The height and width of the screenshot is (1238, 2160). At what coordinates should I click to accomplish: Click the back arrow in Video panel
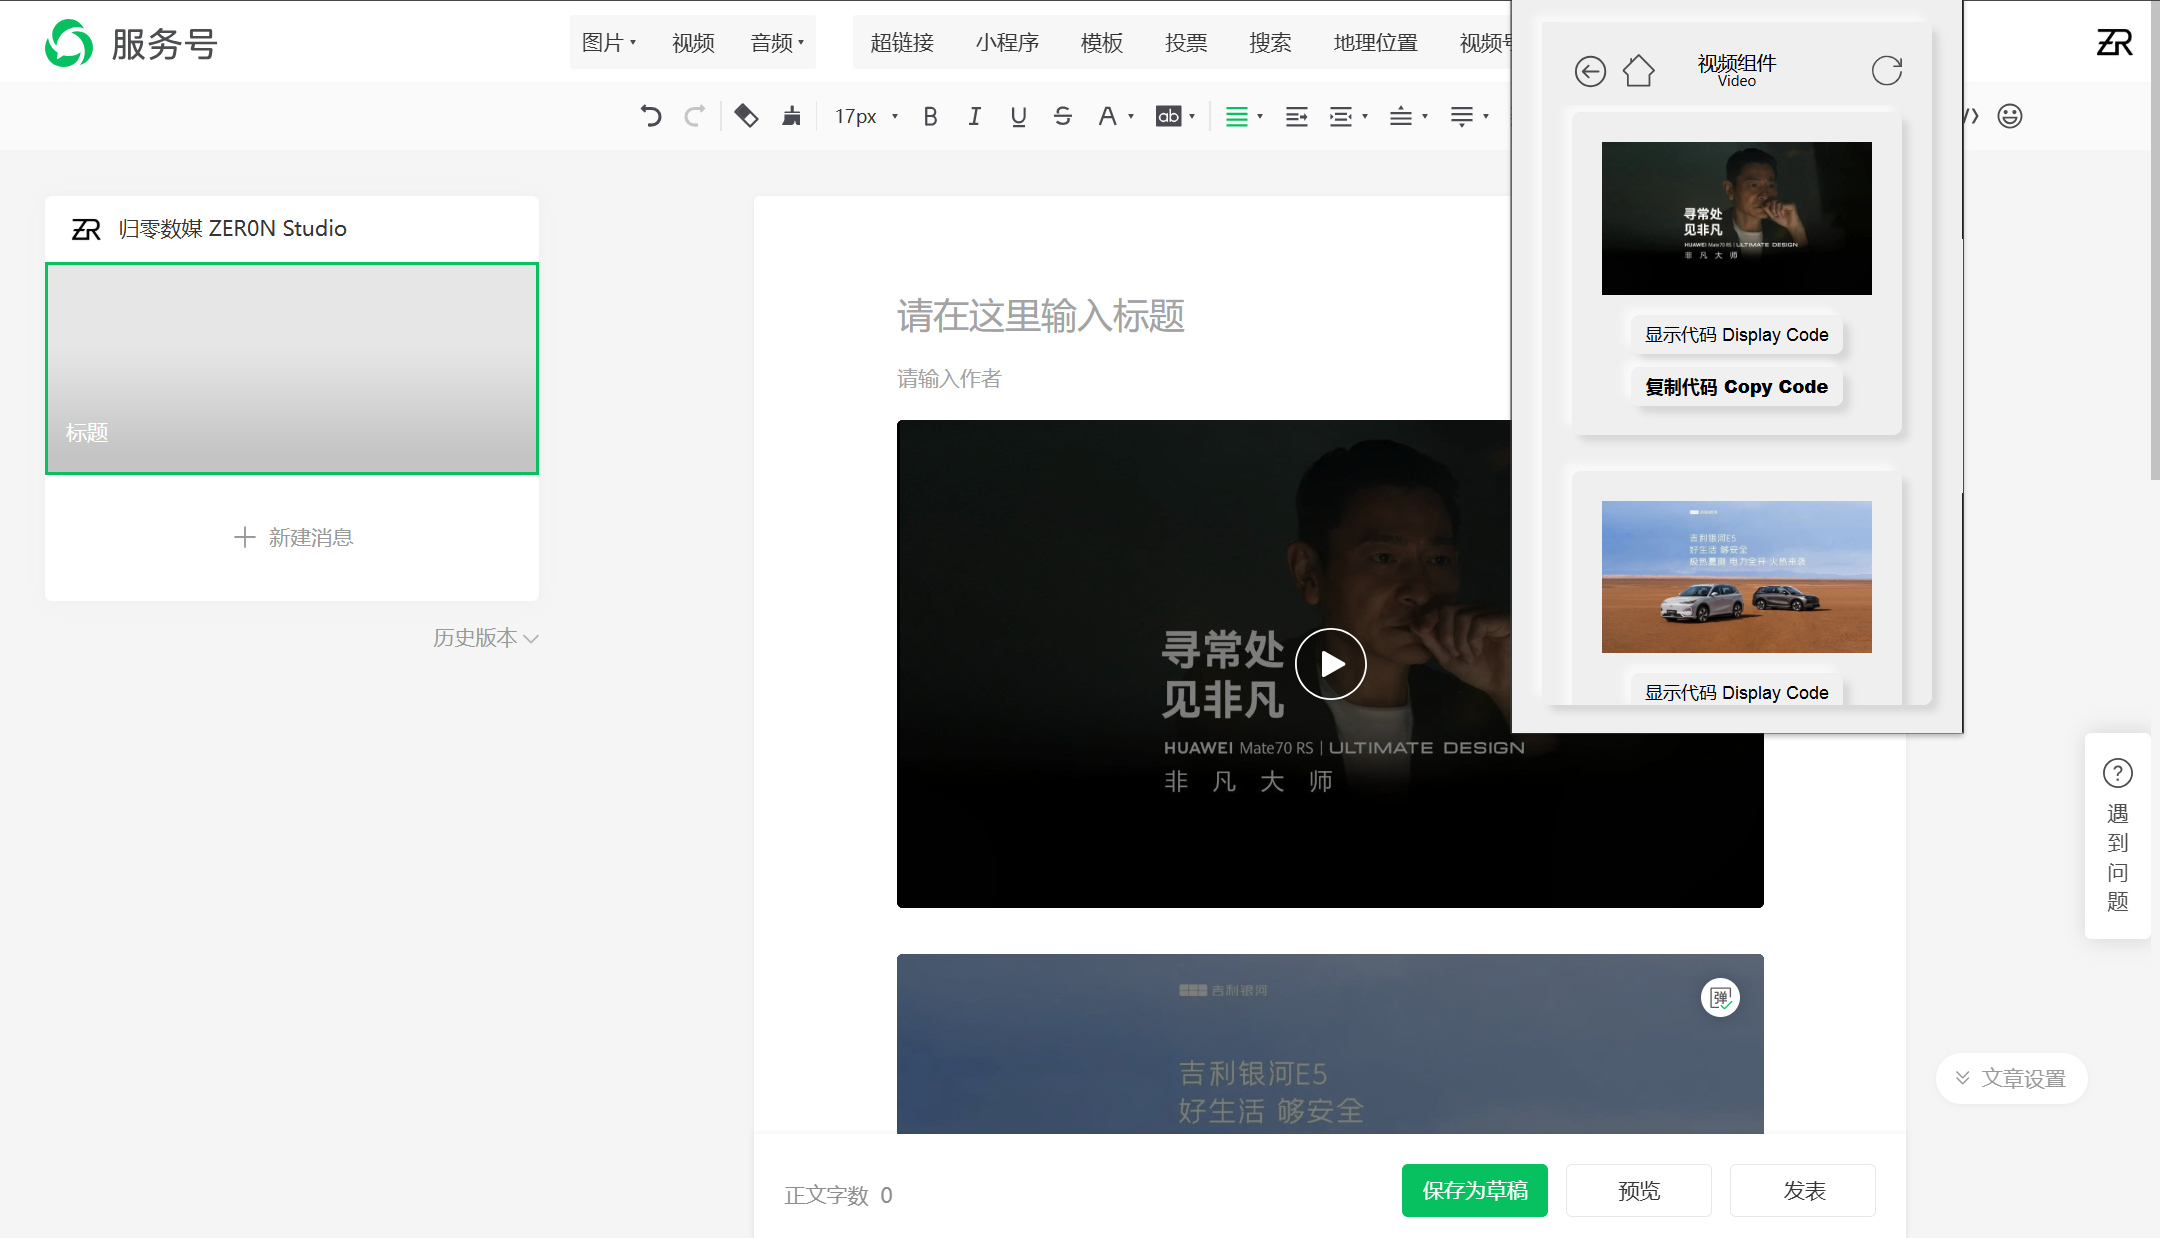tap(1590, 71)
